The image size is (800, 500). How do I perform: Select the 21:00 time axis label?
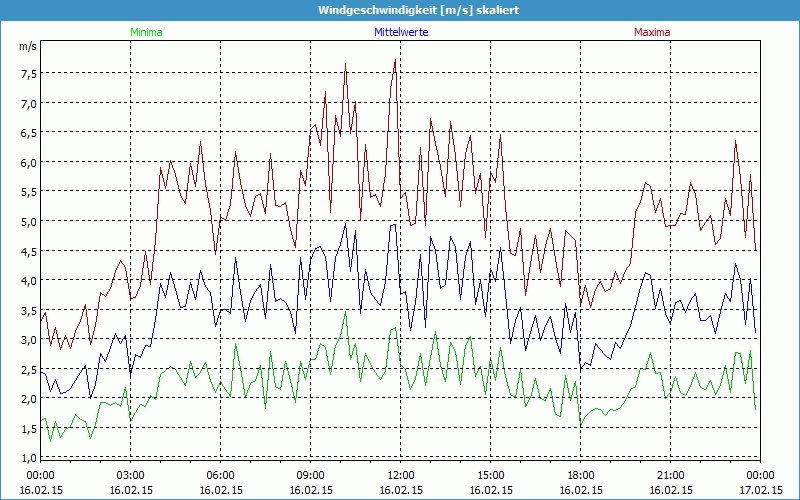pyautogui.click(x=670, y=475)
